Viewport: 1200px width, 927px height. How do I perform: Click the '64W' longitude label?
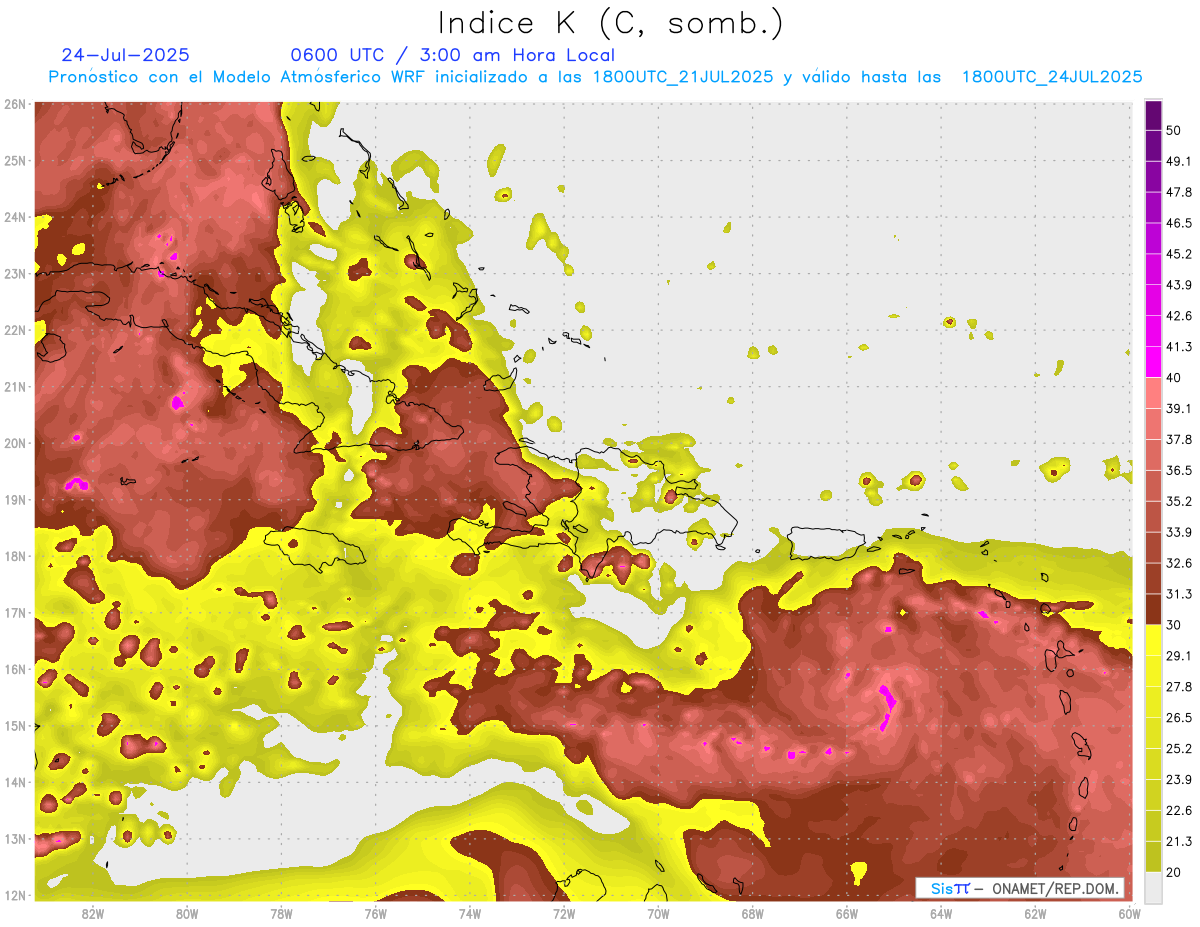pos(941,913)
